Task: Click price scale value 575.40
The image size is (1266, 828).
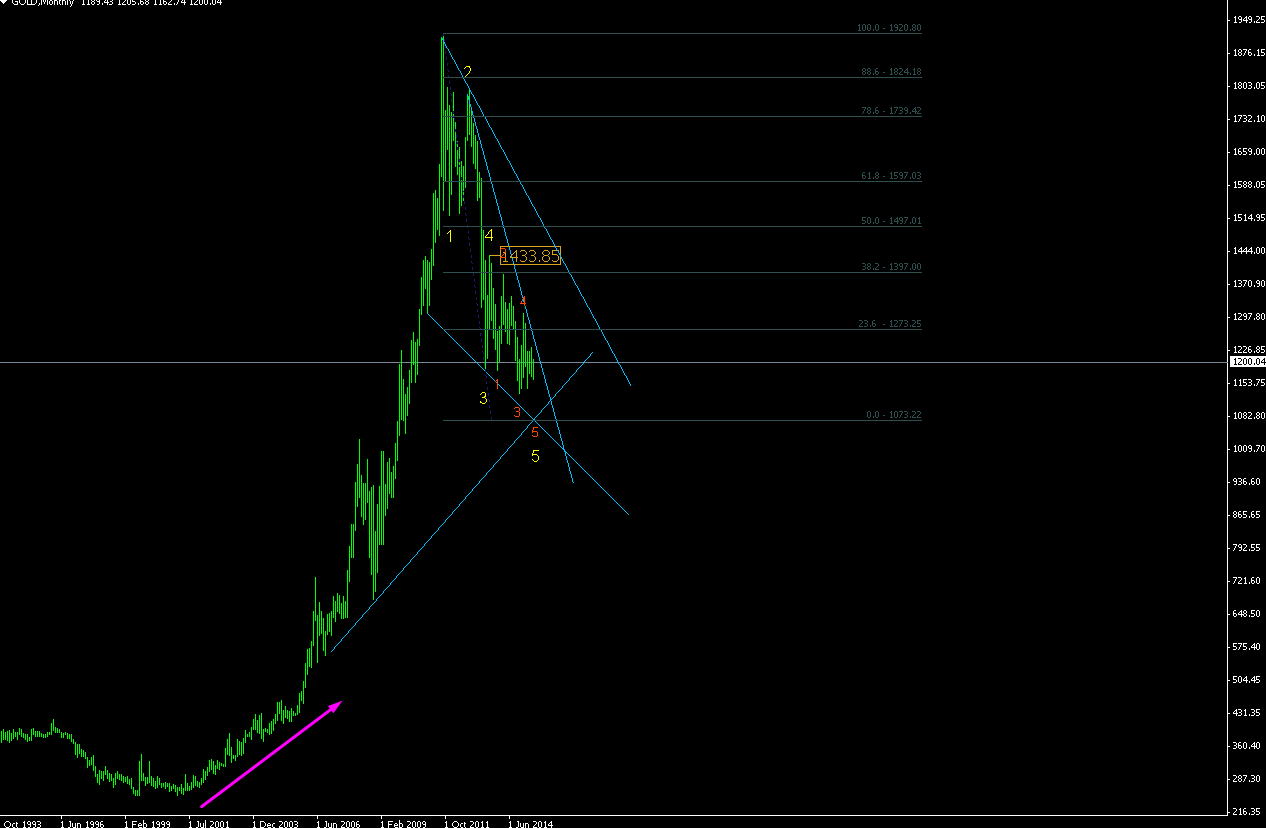Action: [x=1248, y=647]
